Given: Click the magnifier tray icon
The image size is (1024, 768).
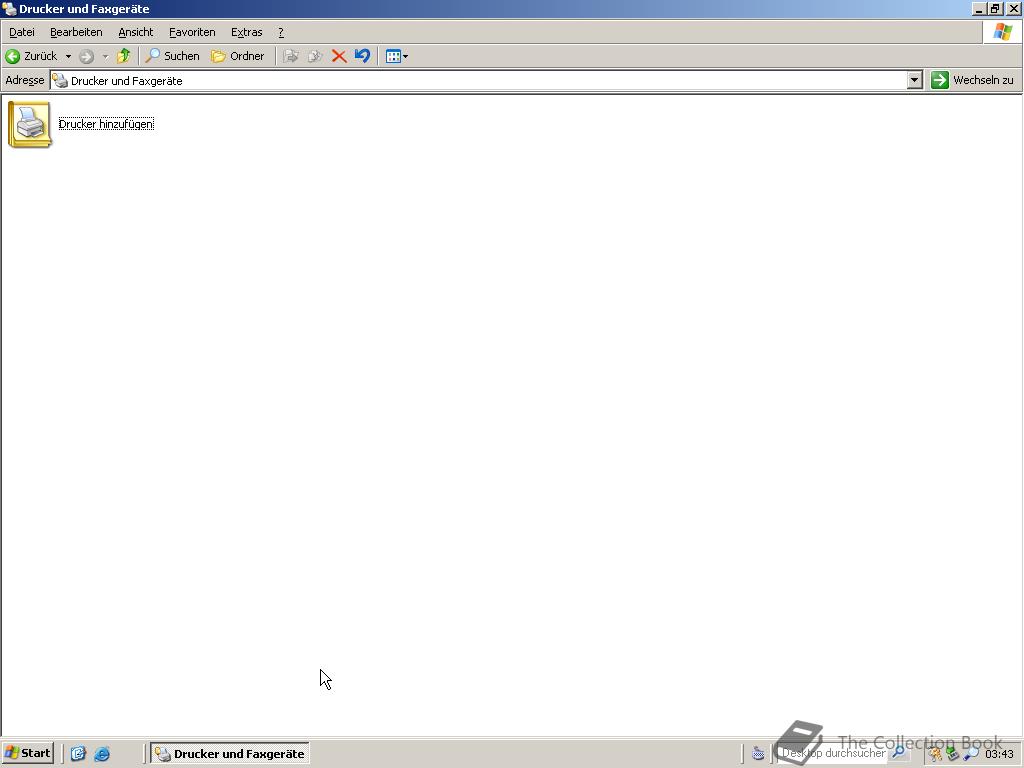Looking at the screenshot, I should (x=971, y=754).
